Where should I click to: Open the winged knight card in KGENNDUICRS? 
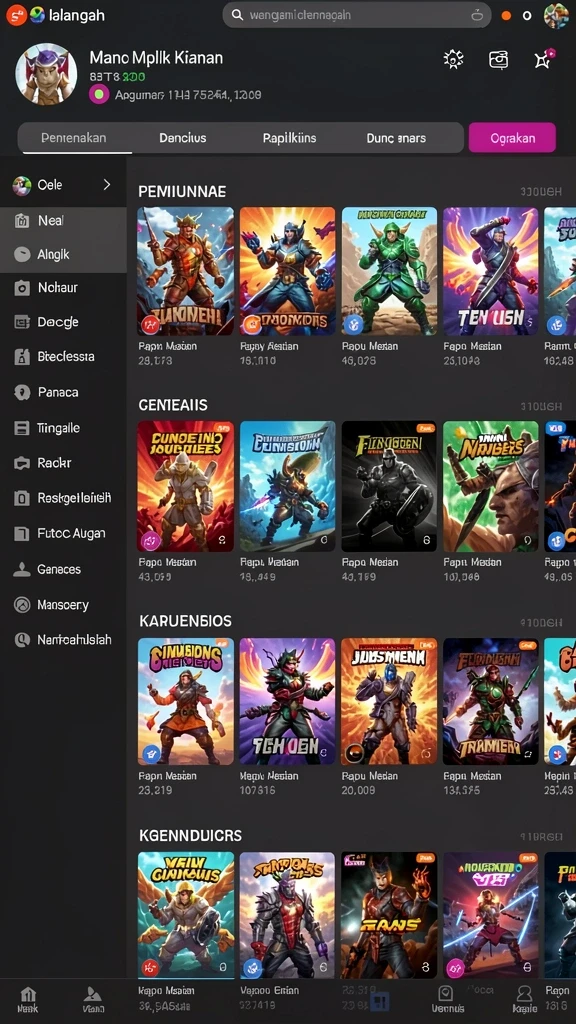pyautogui.click(x=185, y=915)
